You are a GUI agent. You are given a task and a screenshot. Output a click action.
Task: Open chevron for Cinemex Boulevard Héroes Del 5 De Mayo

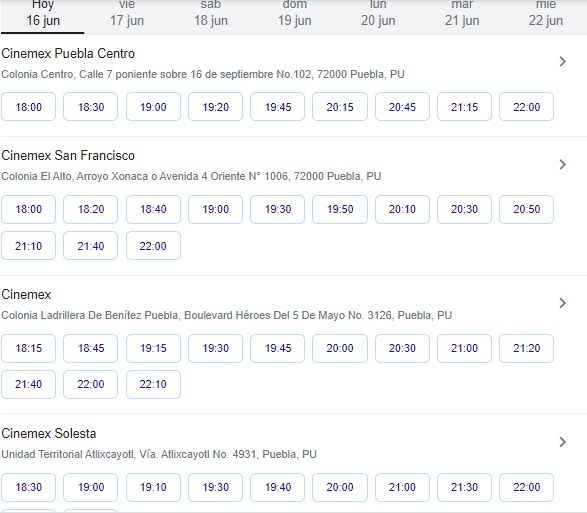(562, 303)
